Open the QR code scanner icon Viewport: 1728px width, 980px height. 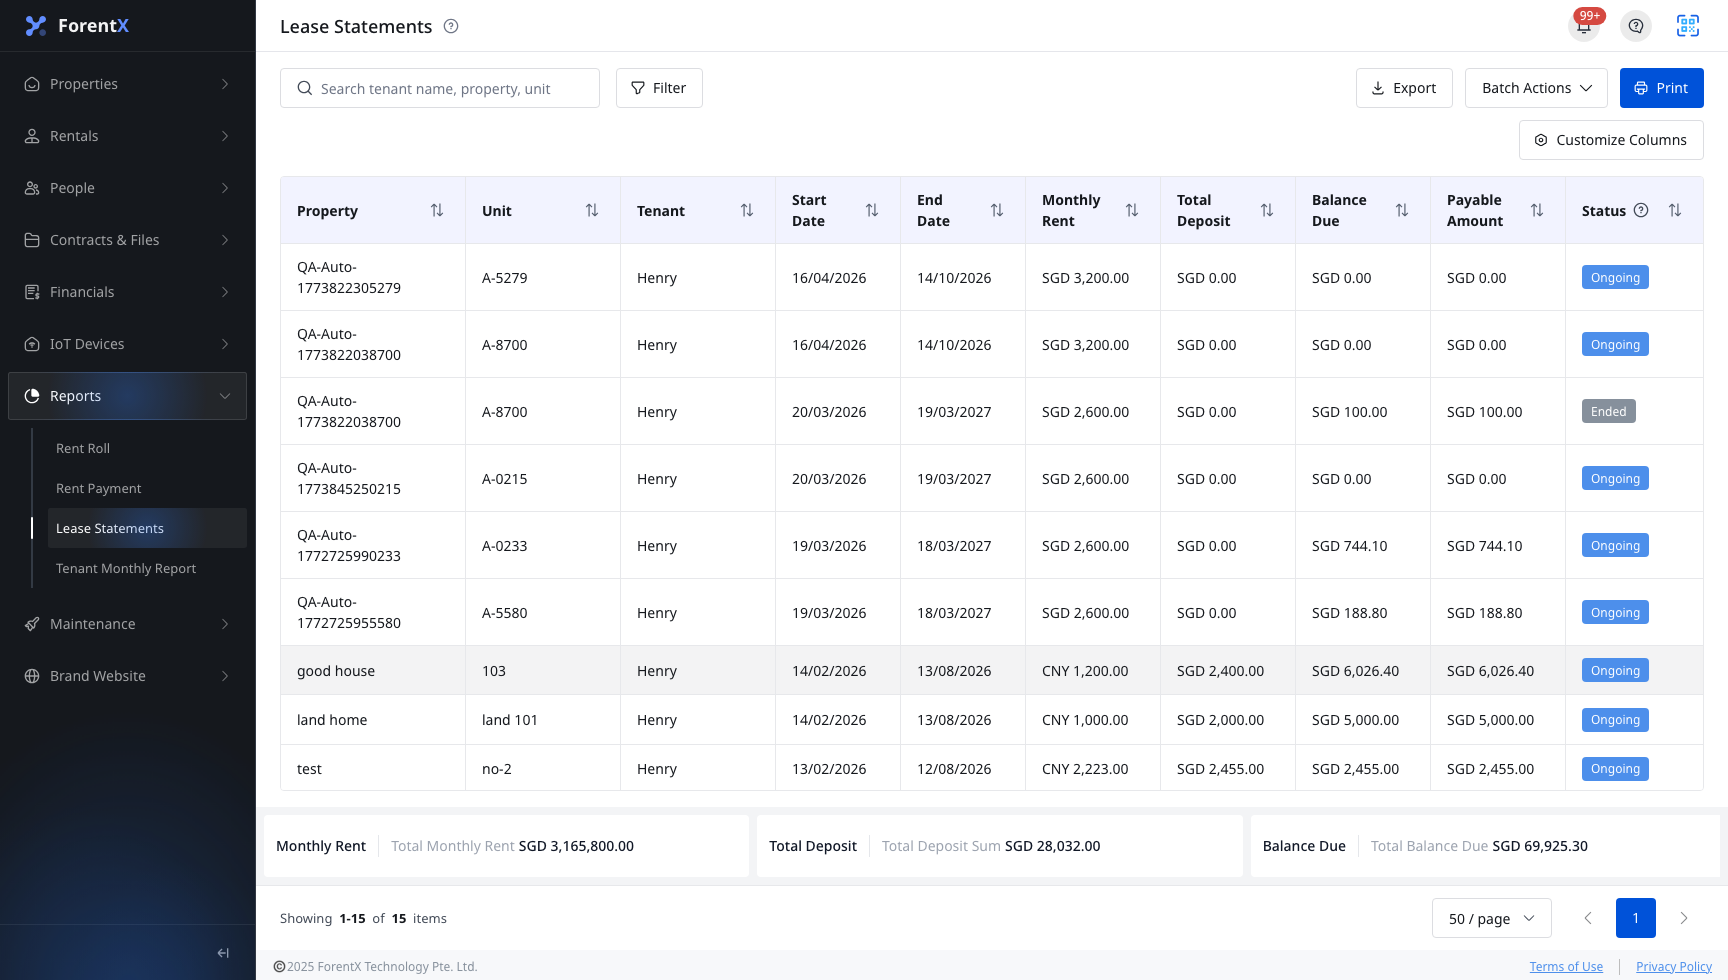[x=1688, y=26]
